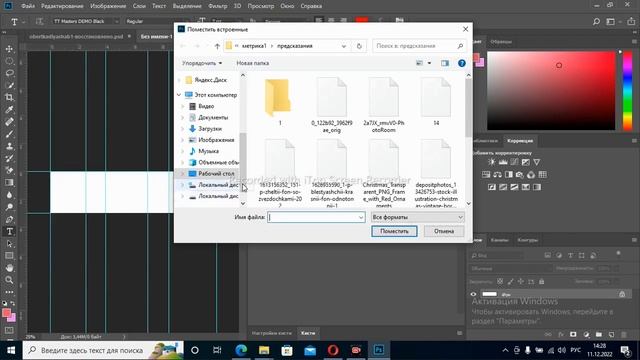
Task: Select the Rectangle shape tool
Action: [x=9, y=256]
